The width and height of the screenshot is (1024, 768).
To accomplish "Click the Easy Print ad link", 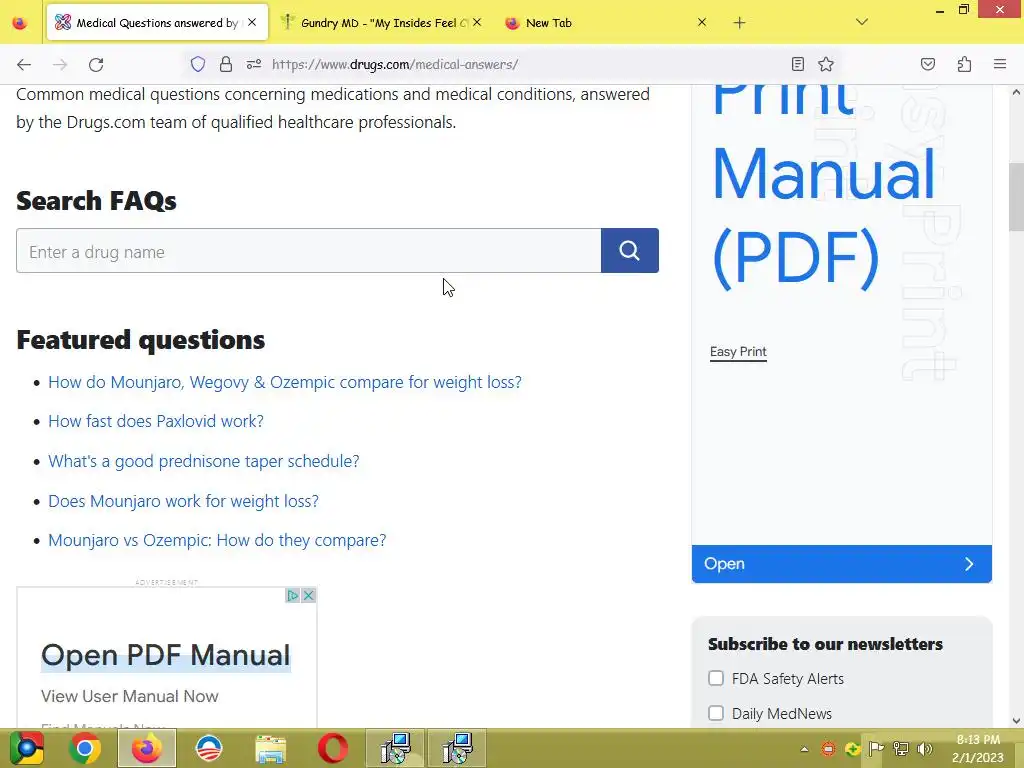I will click(x=738, y=352).
